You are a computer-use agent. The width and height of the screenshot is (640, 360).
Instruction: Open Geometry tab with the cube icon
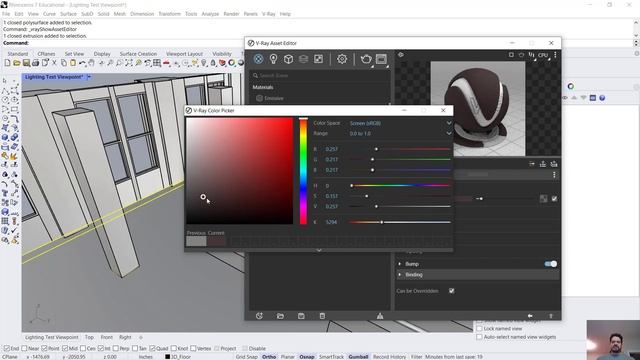(289, 59)
